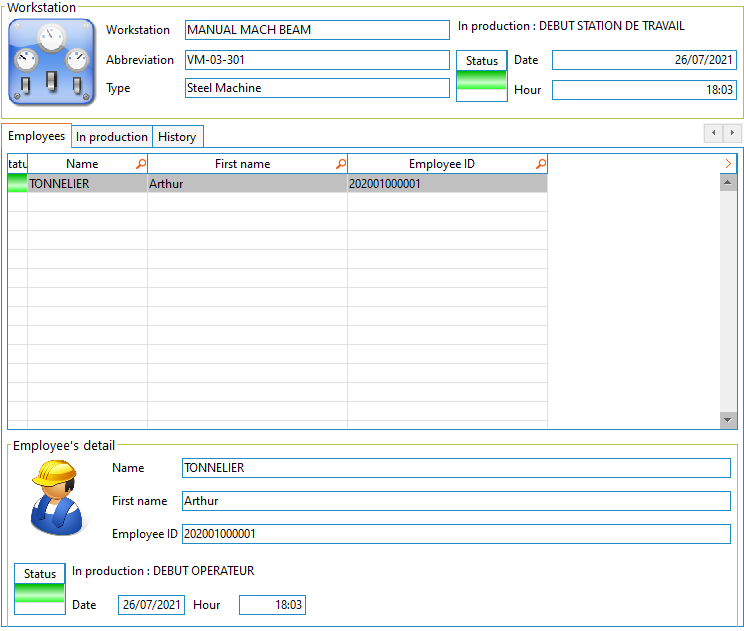Click the scrollbar up arrow in employee list
This screenshot has width=744, height=631.
[728, 182]
